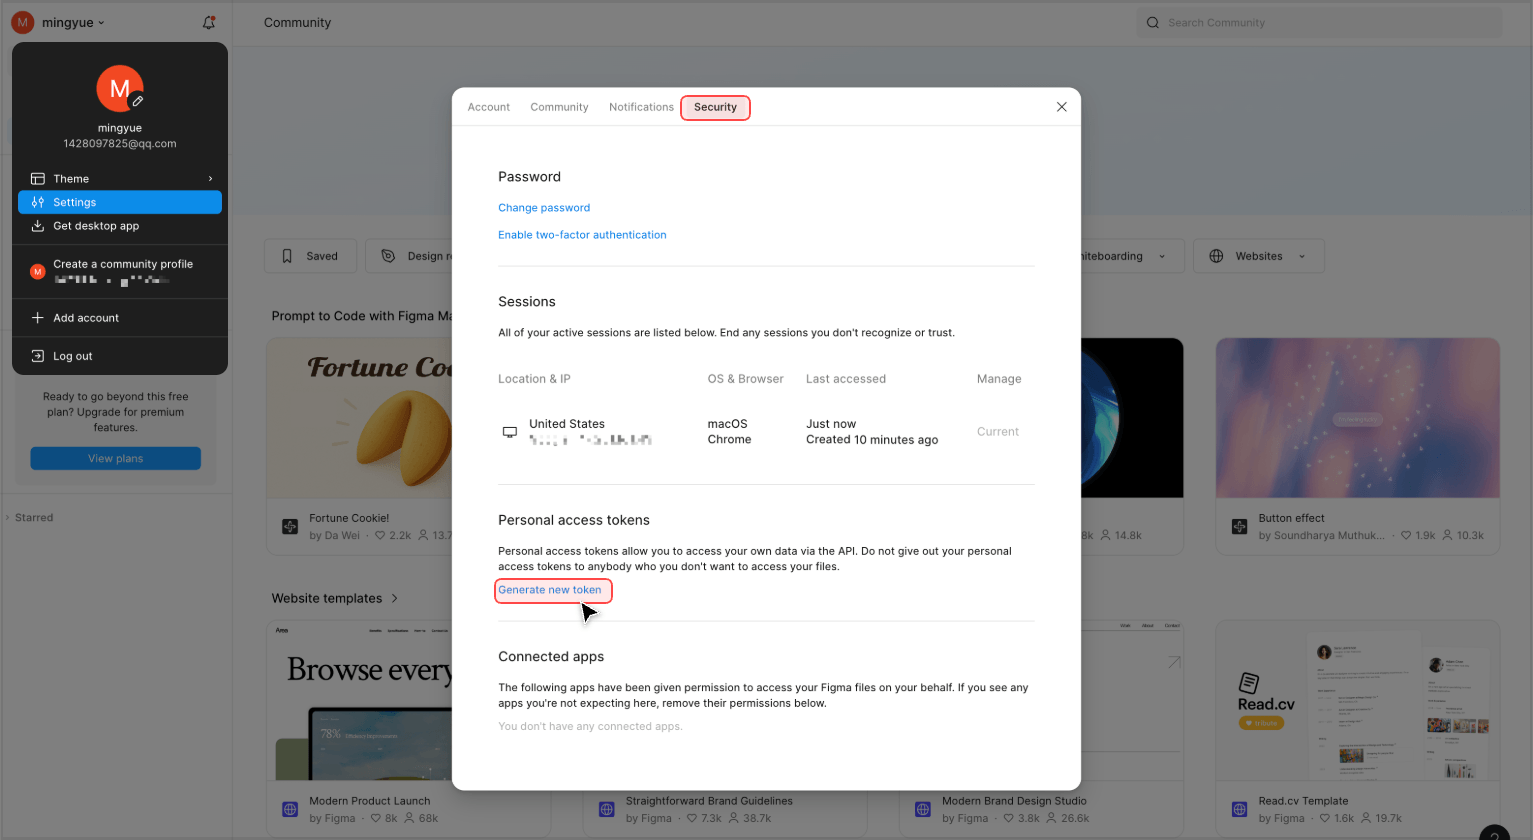Click the United States session location
The height and width of the screenshot is (840, 1533).
click(567, 424)
